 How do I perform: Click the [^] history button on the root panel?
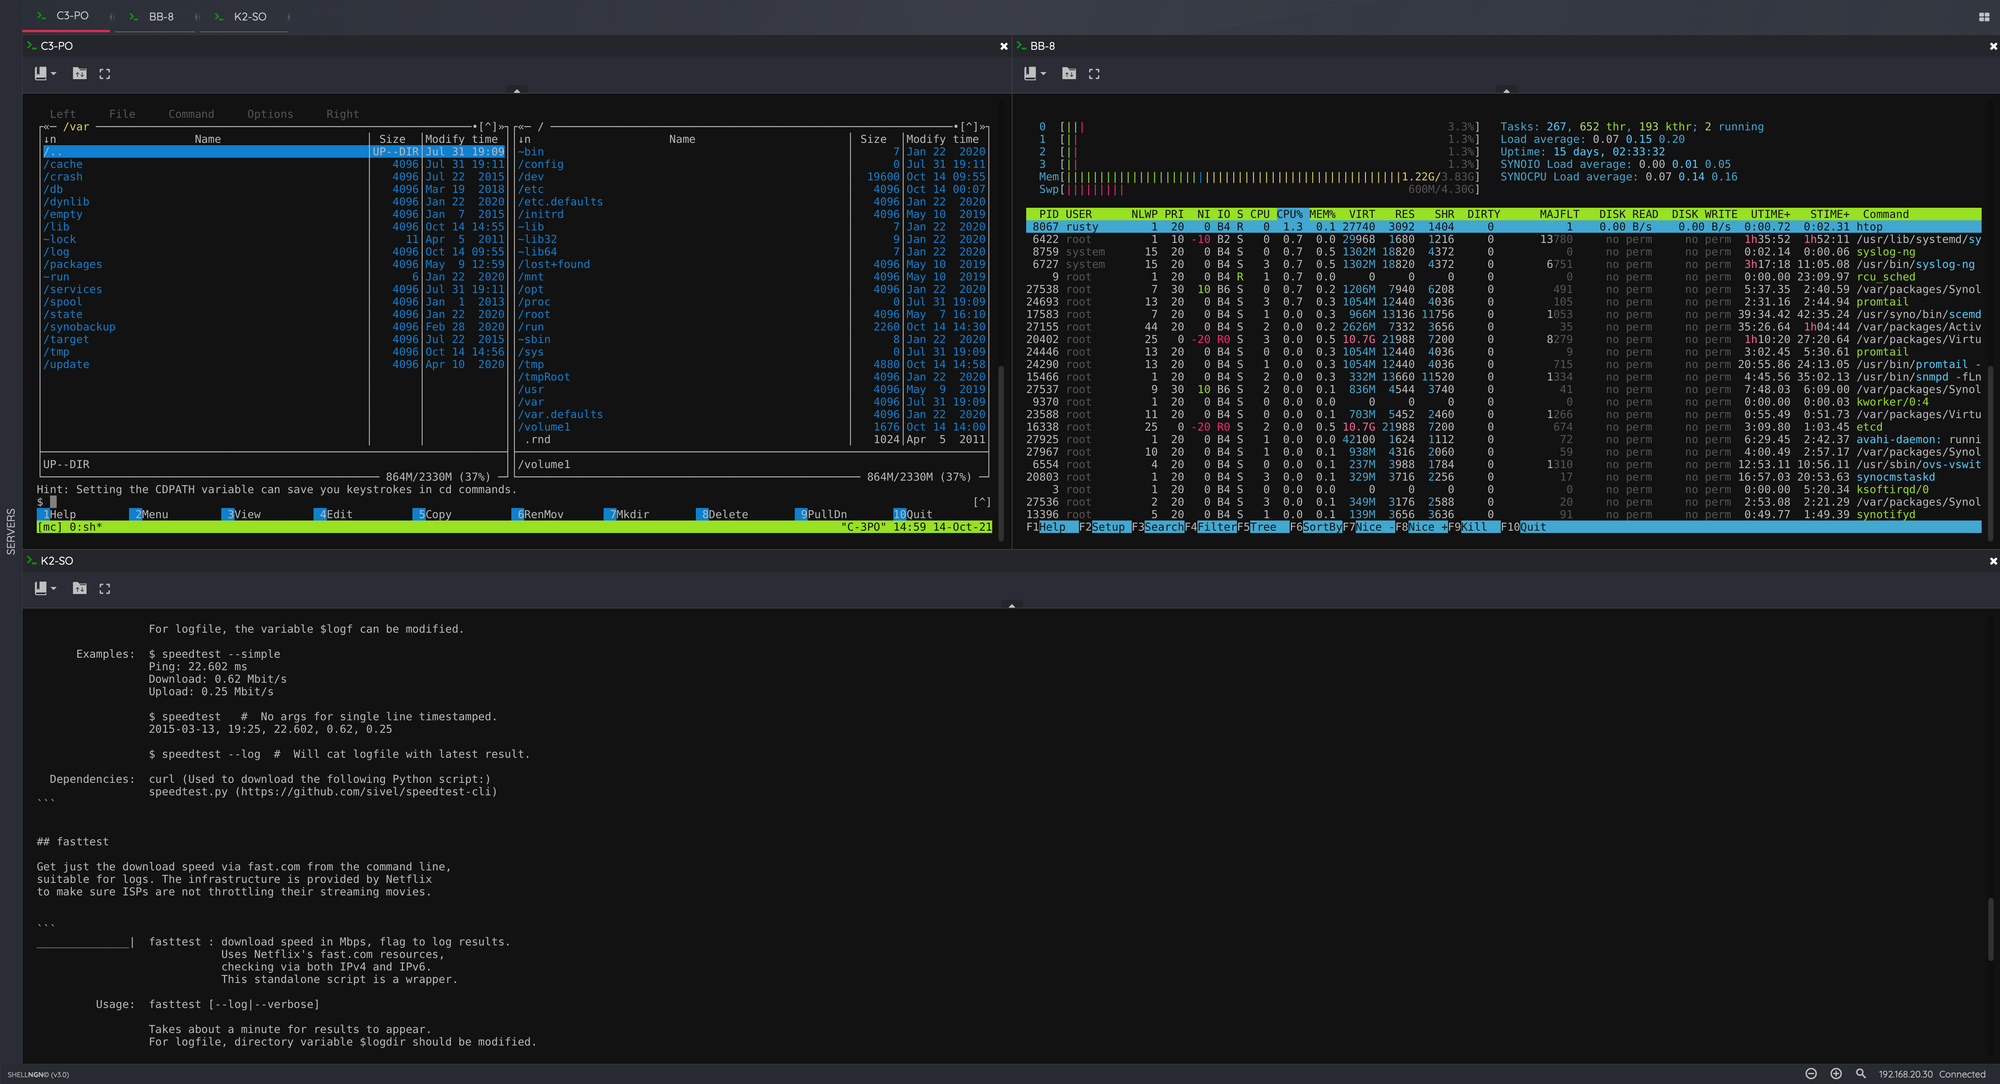(969, 127)
